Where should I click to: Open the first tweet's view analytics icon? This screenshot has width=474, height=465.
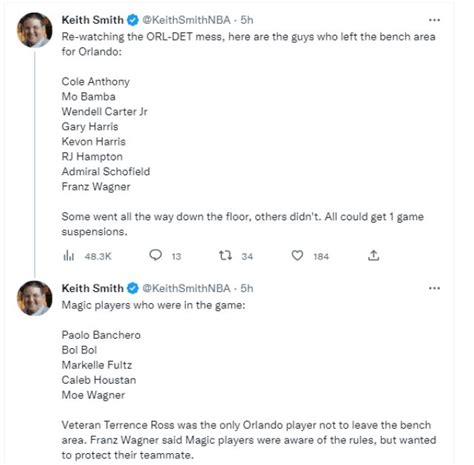[68, 256]
